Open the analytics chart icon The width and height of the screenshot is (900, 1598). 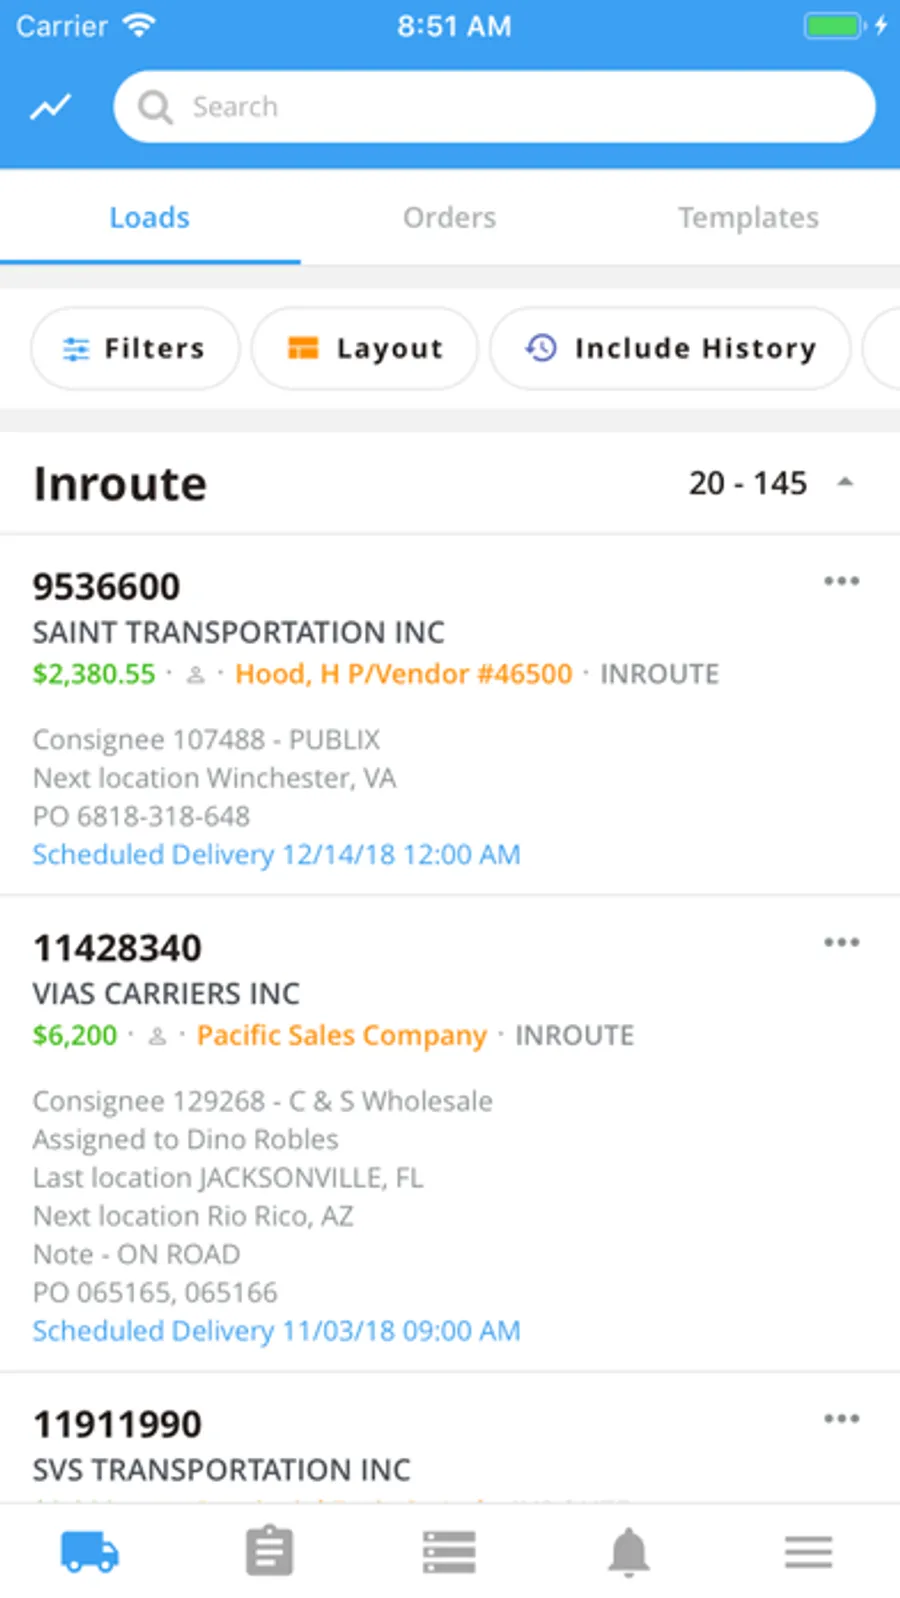pyautogui.click(x=50, y=106)
